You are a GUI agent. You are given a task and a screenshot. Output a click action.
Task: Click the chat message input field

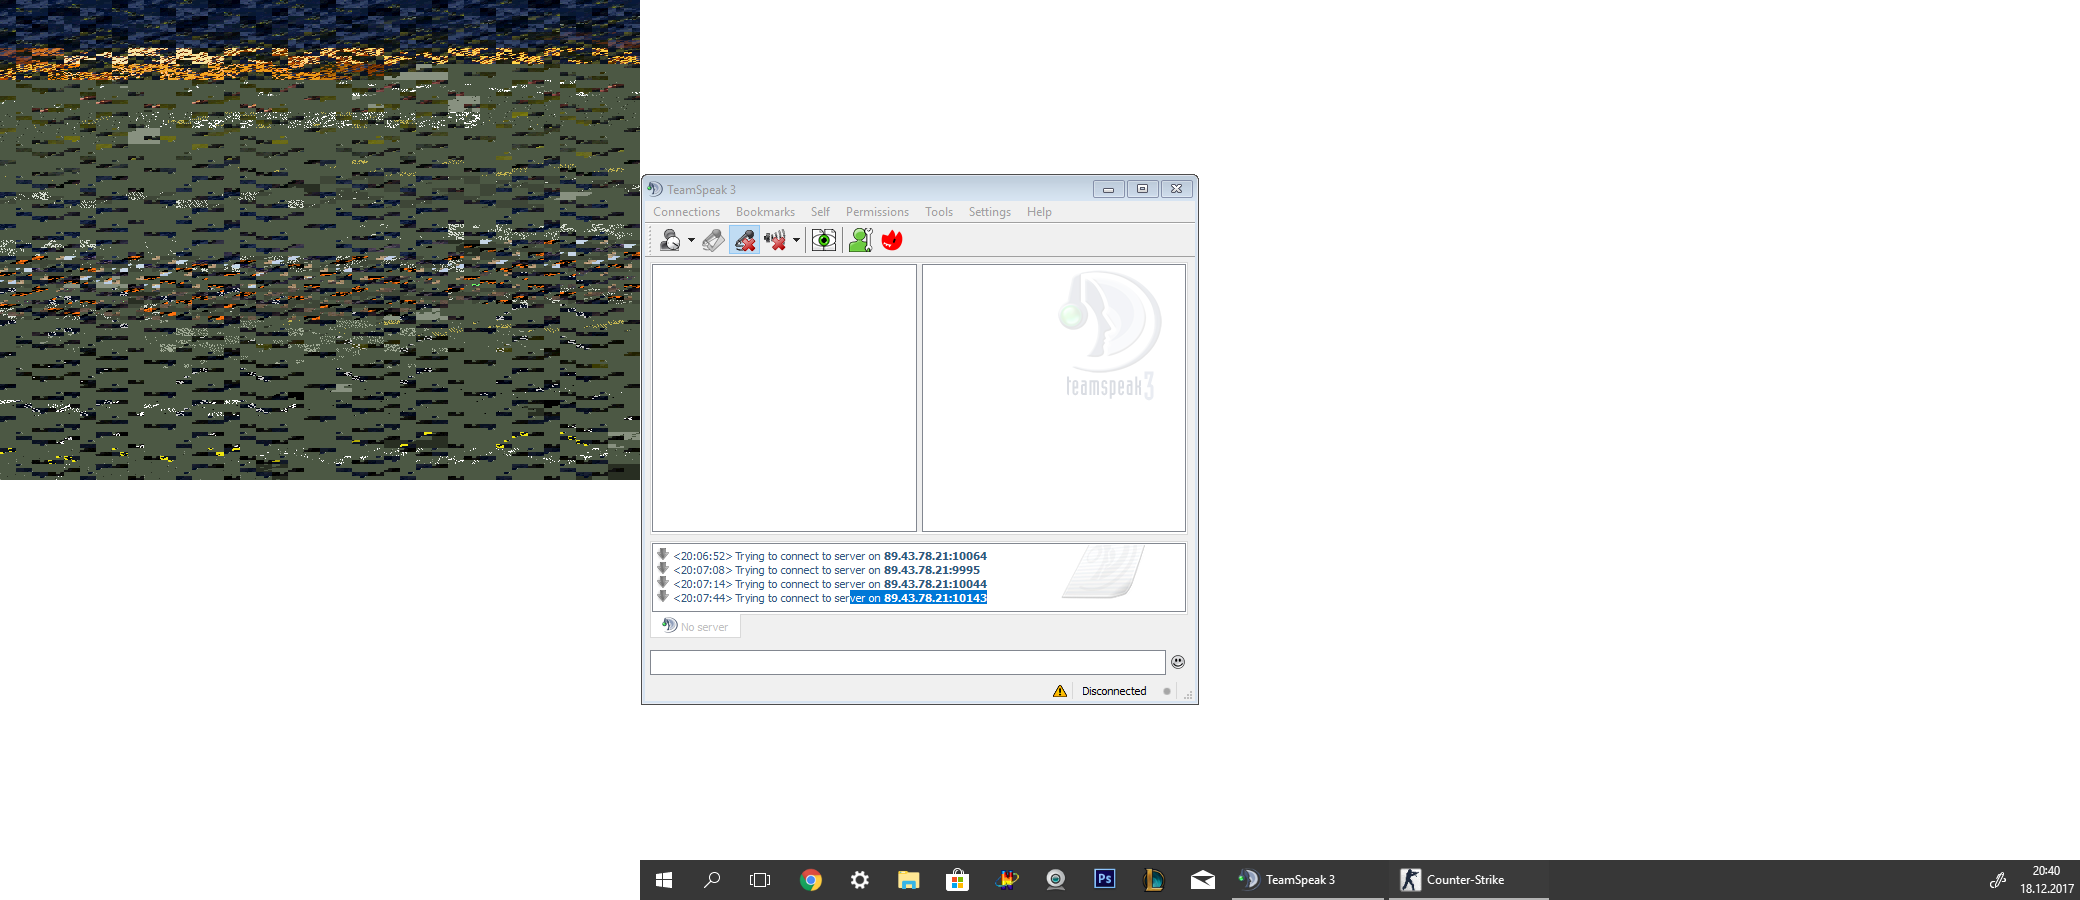coord(907,662)
